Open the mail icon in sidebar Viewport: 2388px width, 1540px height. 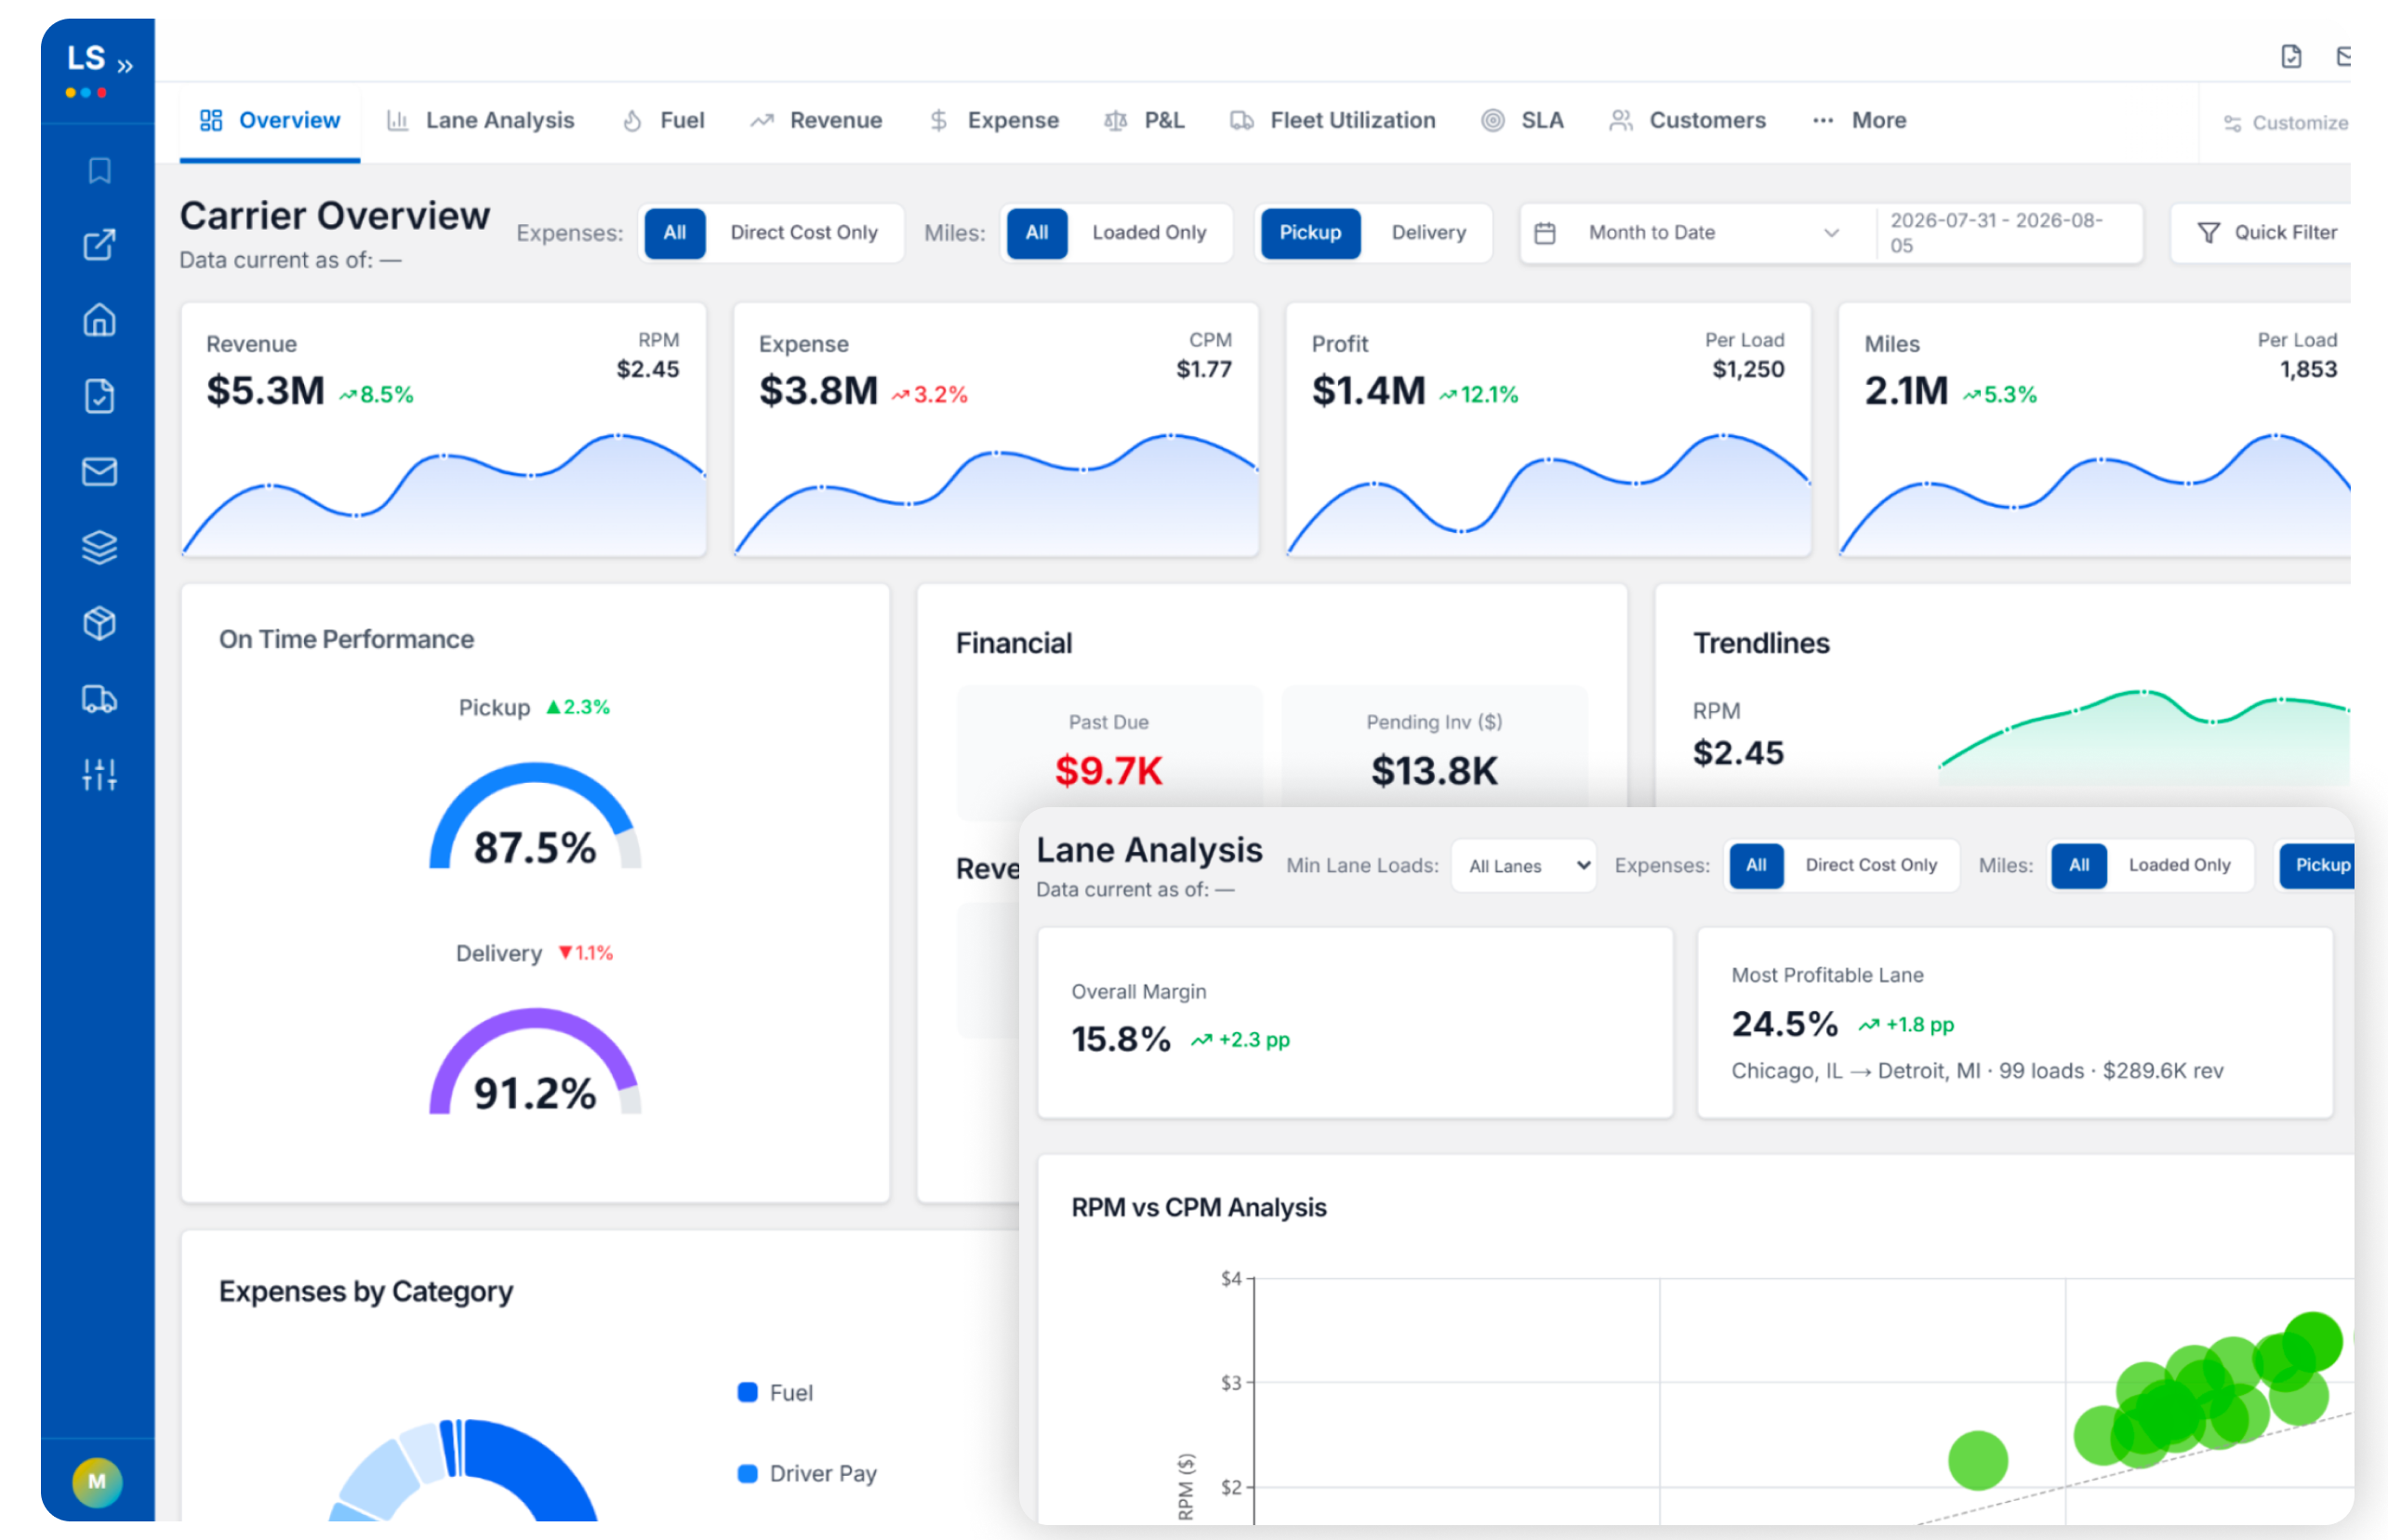coord(99,471)
